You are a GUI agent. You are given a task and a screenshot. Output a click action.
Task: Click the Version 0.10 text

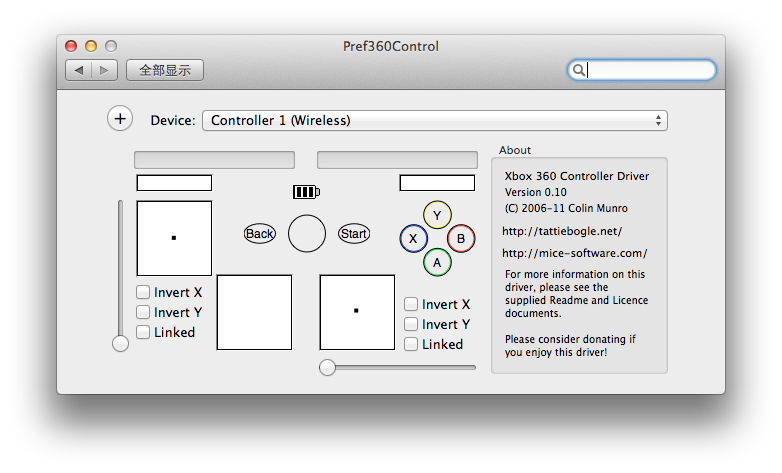pos(536,192)
